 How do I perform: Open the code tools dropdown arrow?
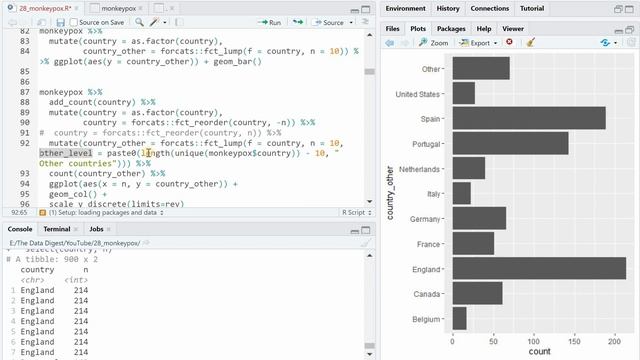165,22
